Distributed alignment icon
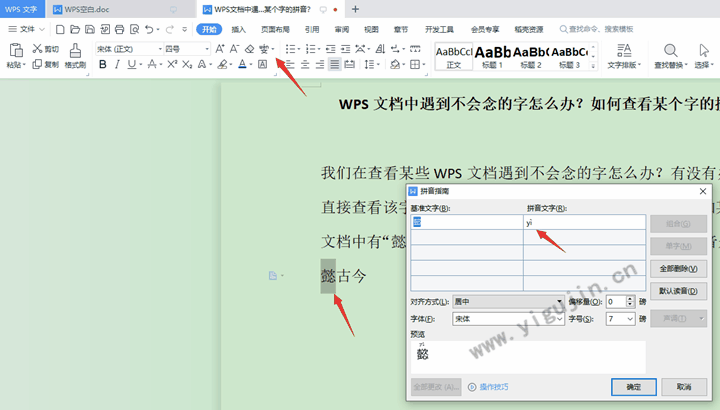Screen dimensions: 720x410 [349, 65]
